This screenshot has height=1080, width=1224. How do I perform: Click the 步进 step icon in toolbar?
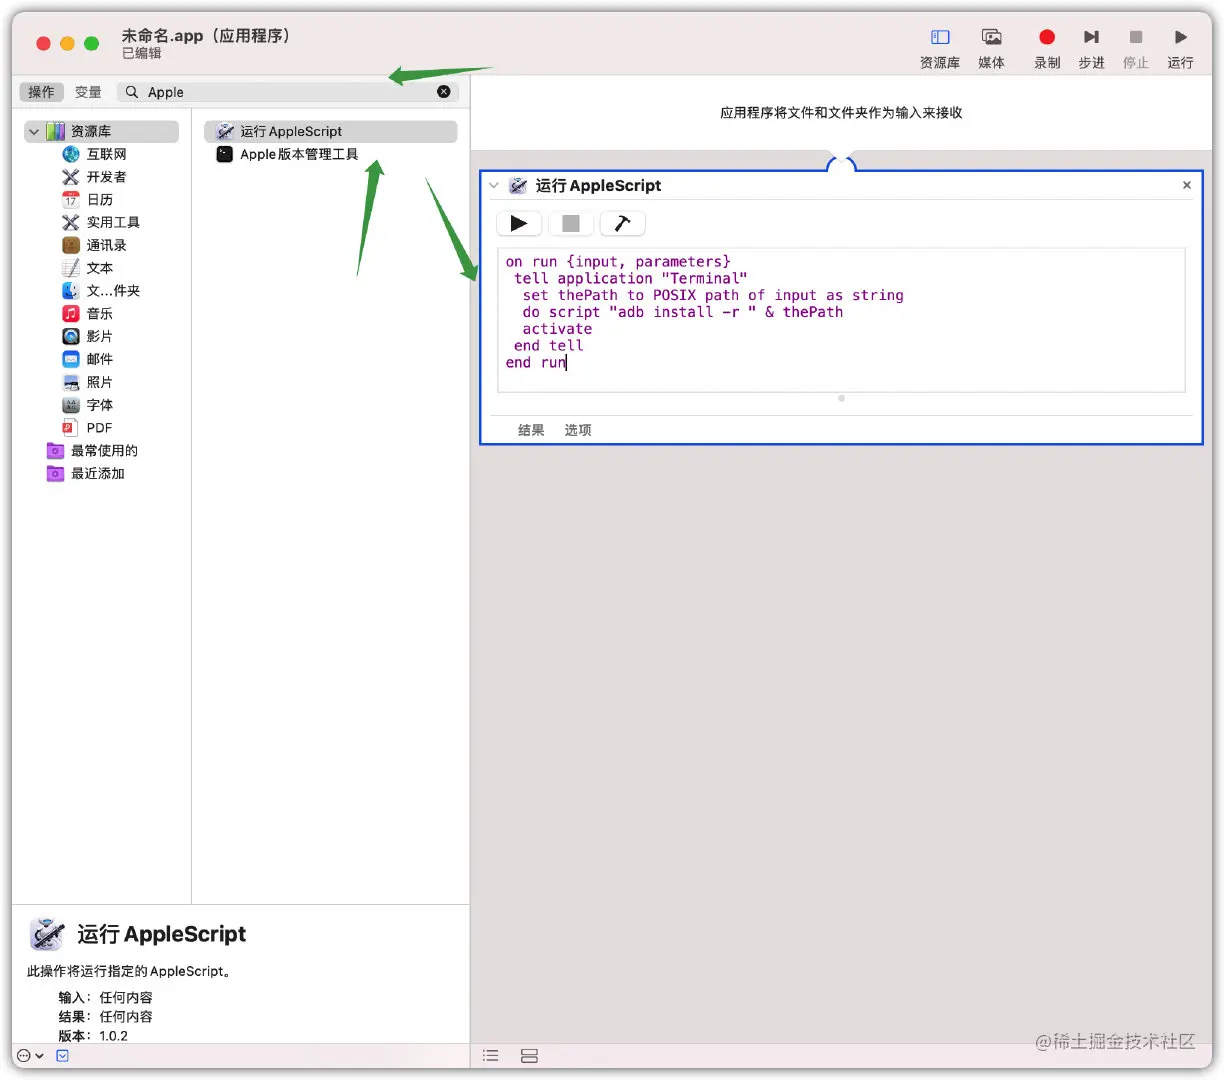(1091, 37)
